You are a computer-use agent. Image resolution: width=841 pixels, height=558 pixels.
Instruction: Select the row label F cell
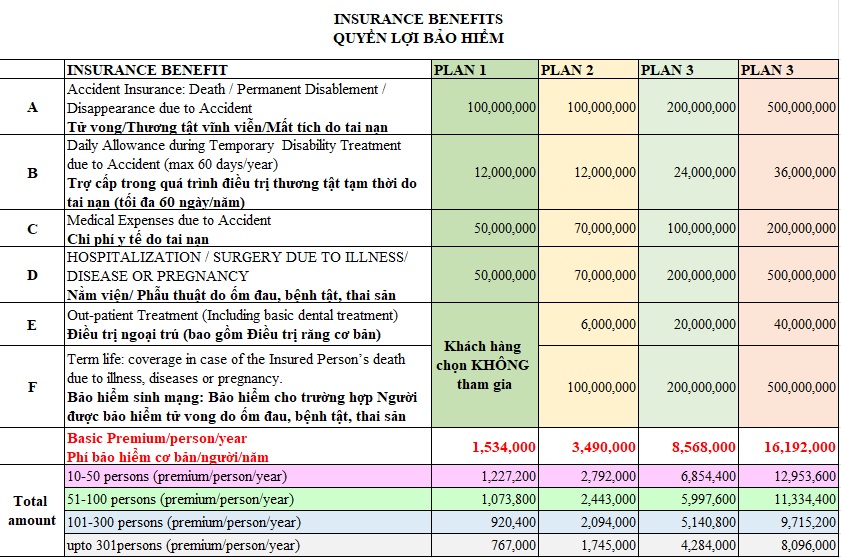click(x=32, y=386)
